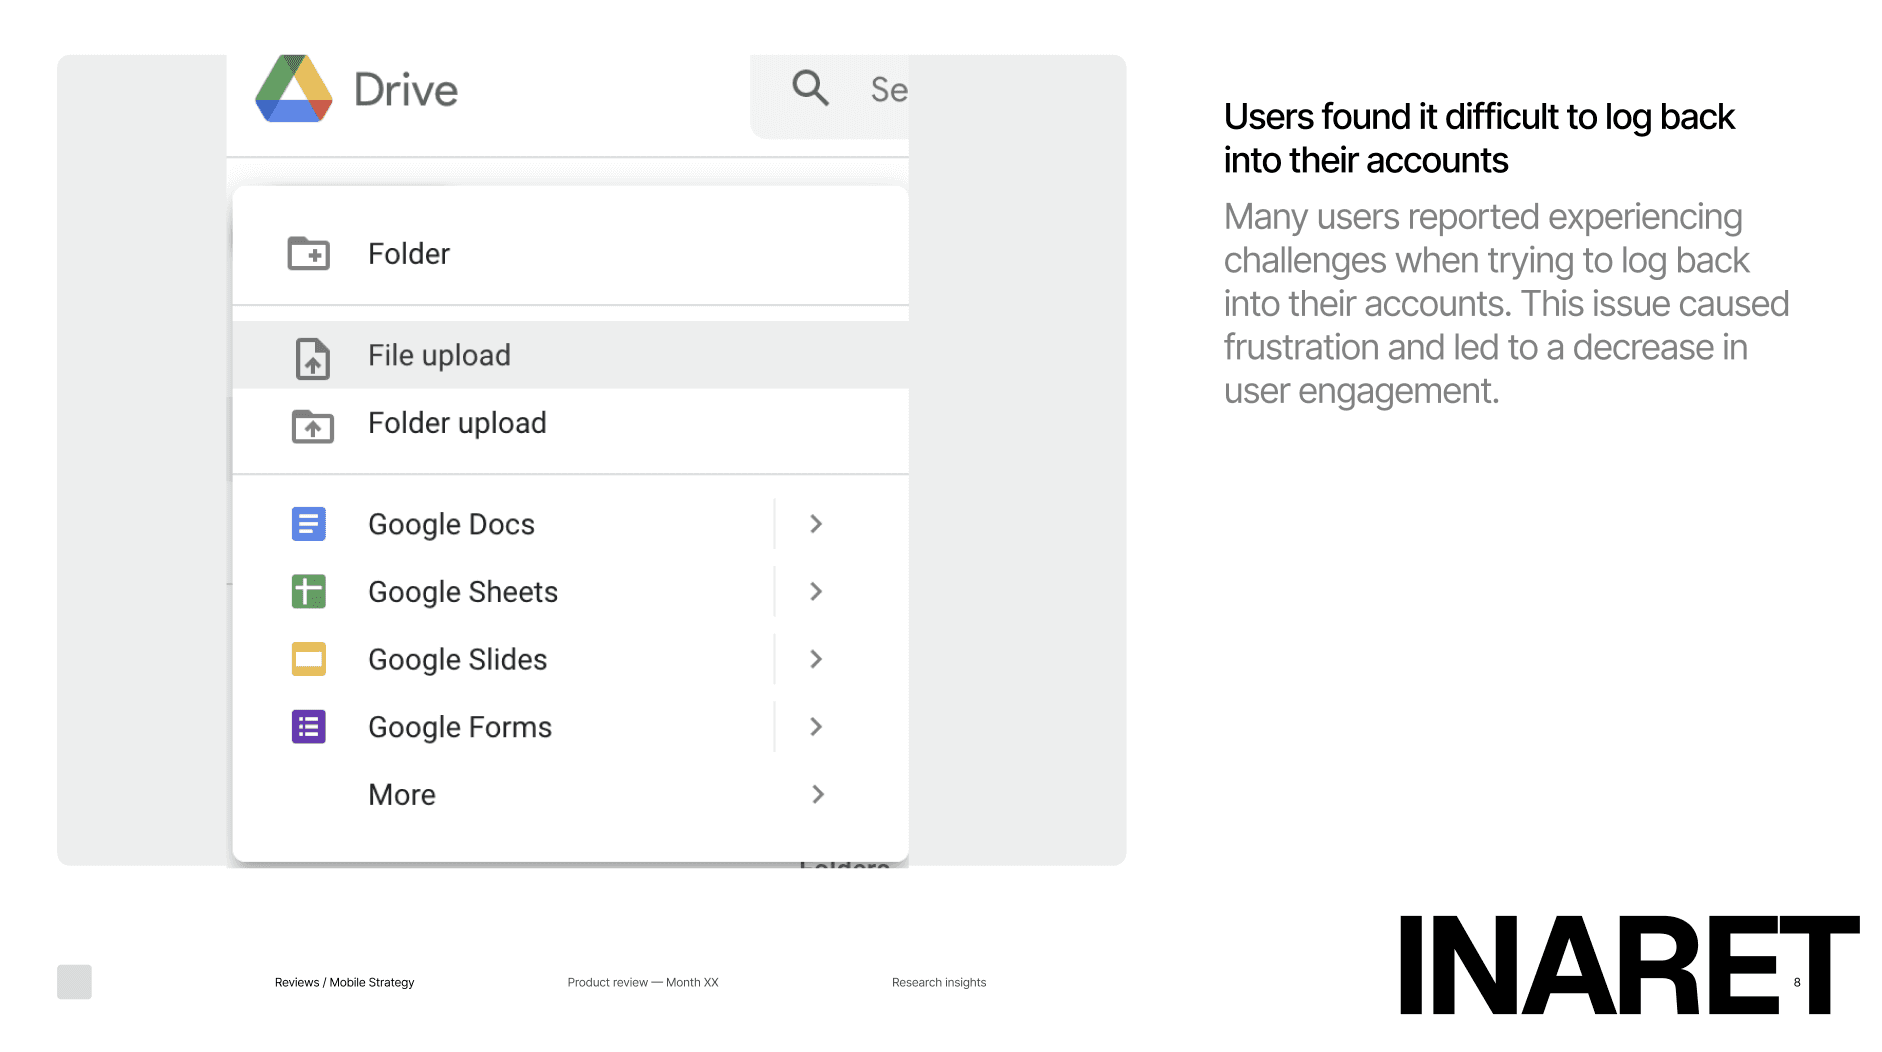Click the search magnifier icon
The width and height of the screenshot is (1882, 1052).
point(810,88)
